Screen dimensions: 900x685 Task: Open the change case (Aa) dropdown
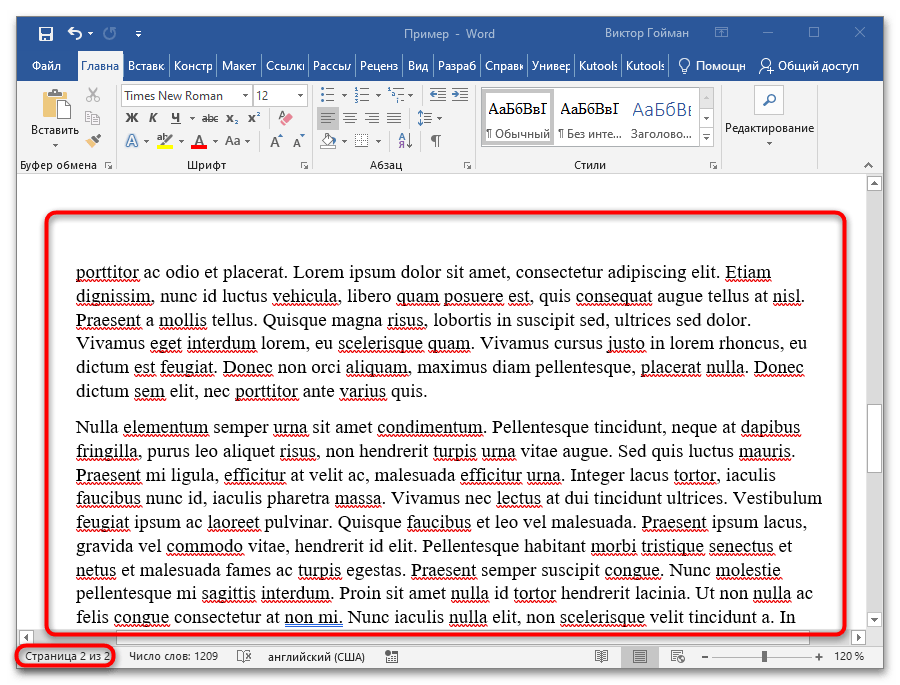click(237, 141)
